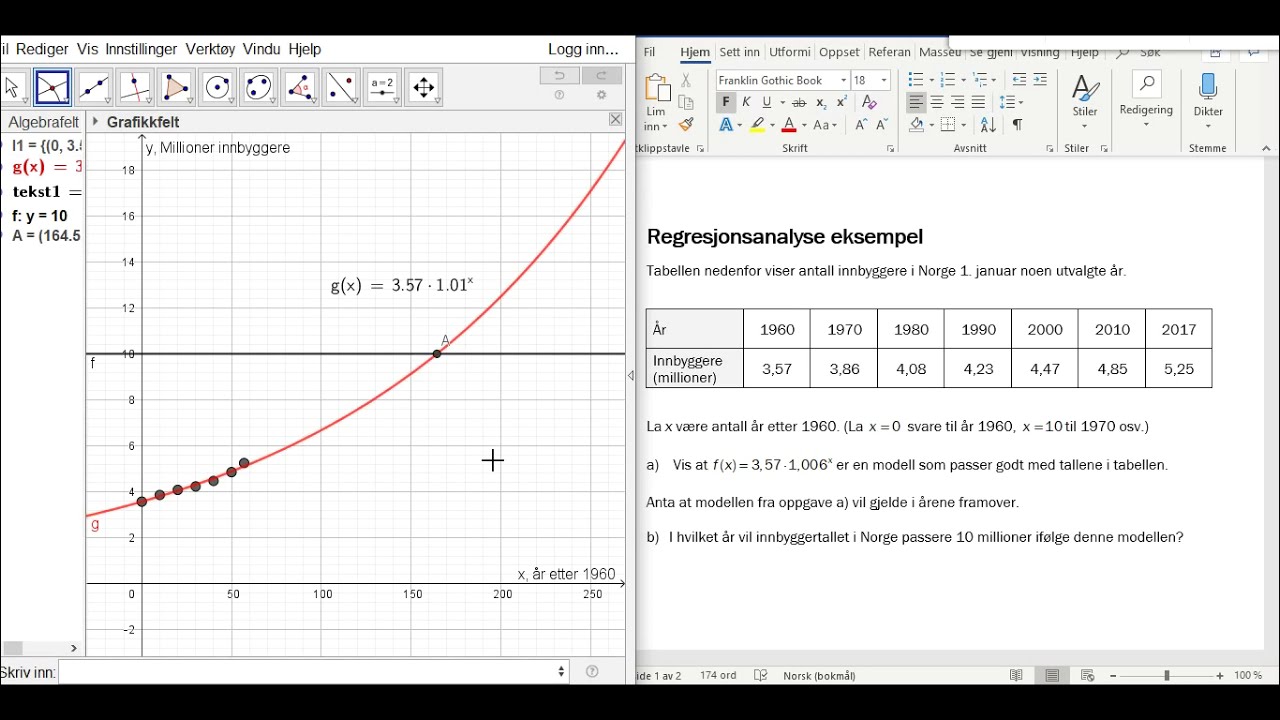Show paragraph marks pilcrow in Word
The height and width of the screenshot is (720, 1280).
click(1017, 125)
